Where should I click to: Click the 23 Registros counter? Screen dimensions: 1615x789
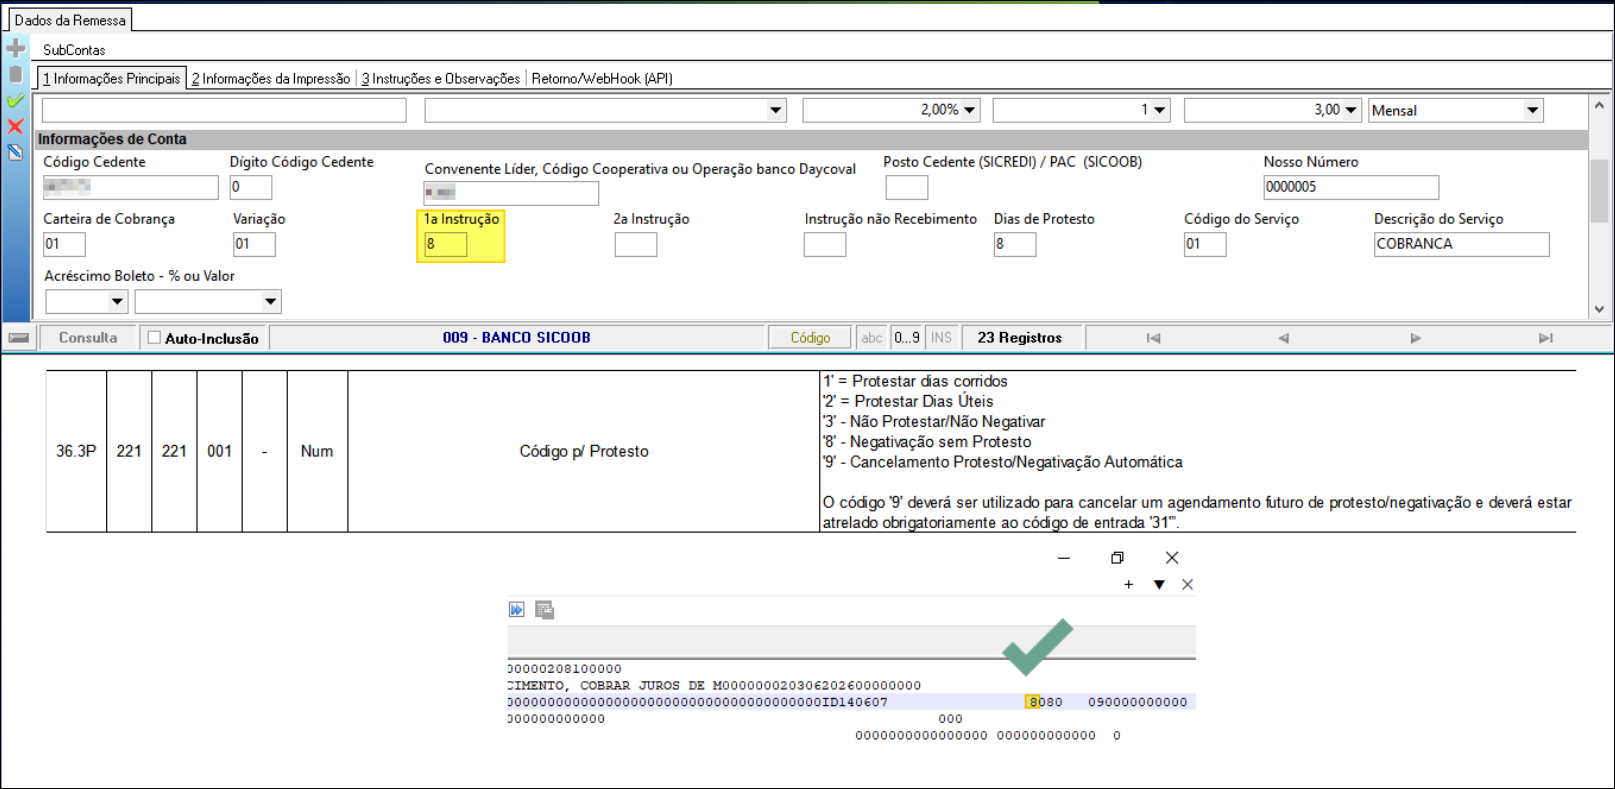click(x=1020, y=338)
